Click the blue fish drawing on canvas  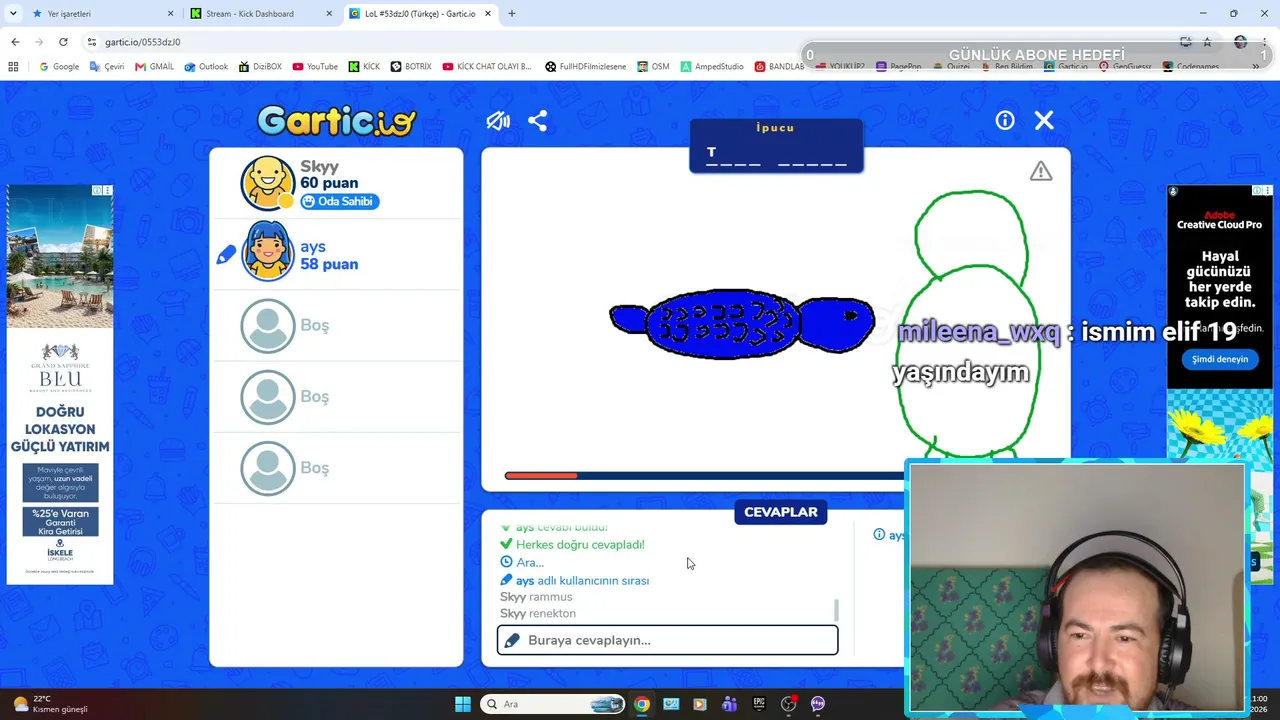coord(742,322)
